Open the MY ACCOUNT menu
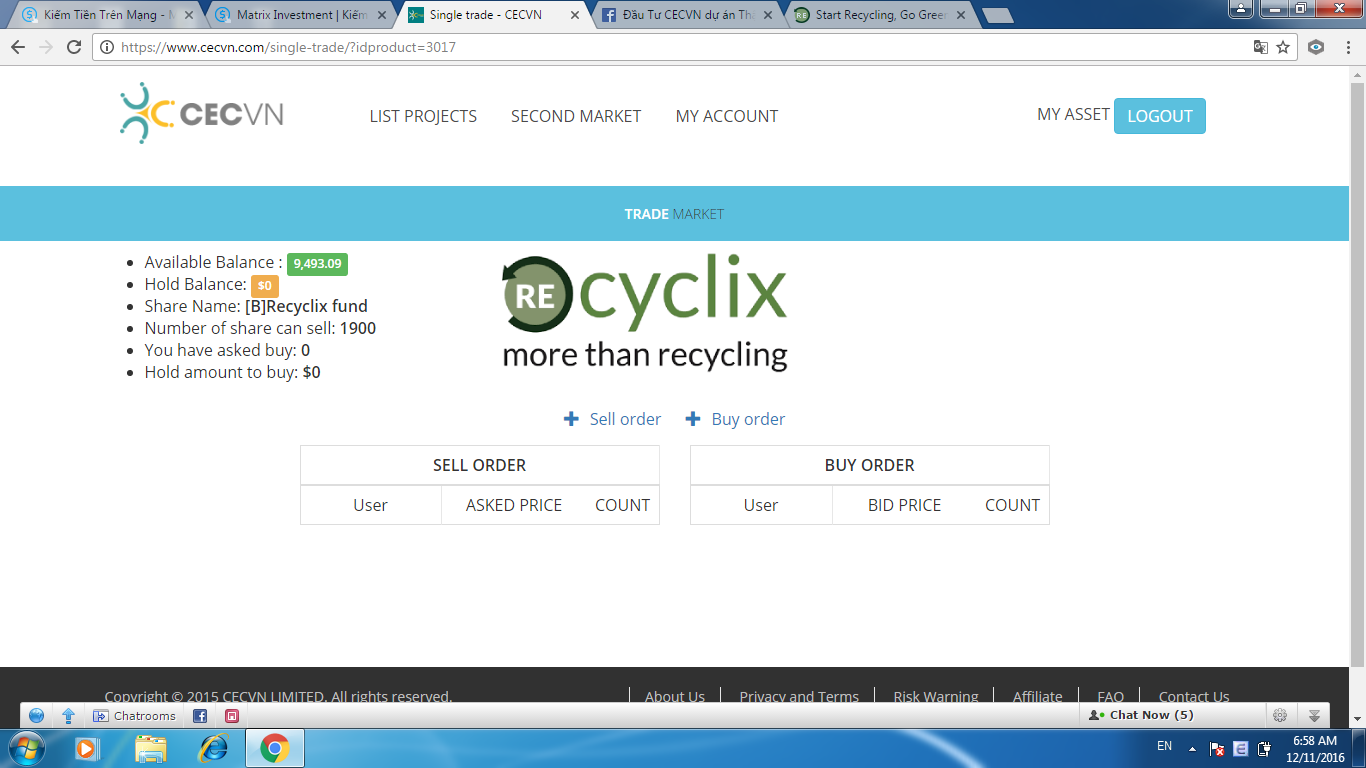This screenshot has width=1366, height=768. [x=727, y=116]
